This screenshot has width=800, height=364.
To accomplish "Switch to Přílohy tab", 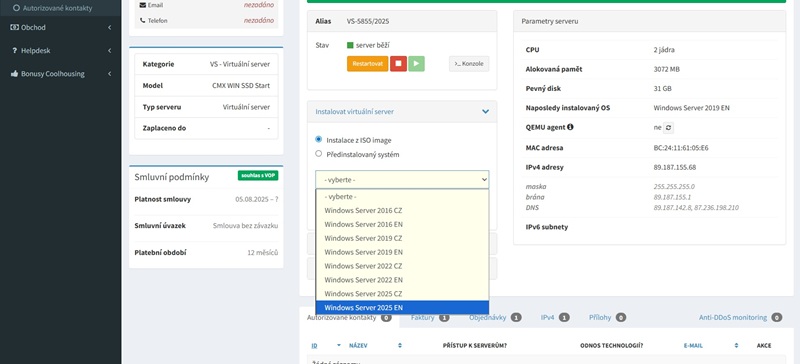I will click(607, 318).
